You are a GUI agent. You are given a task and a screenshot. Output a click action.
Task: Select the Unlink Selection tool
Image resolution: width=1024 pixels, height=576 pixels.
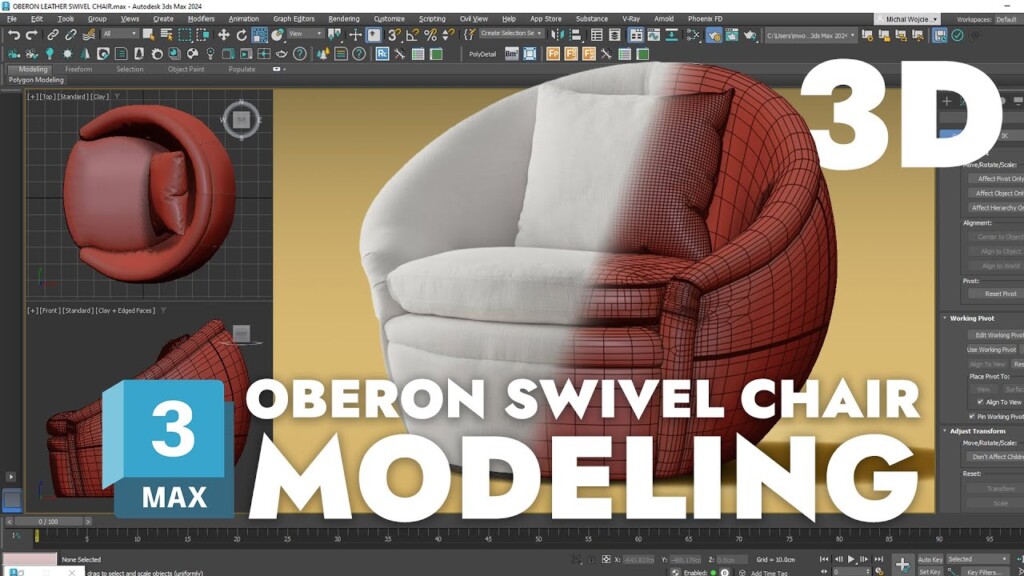tap(71, 35)
